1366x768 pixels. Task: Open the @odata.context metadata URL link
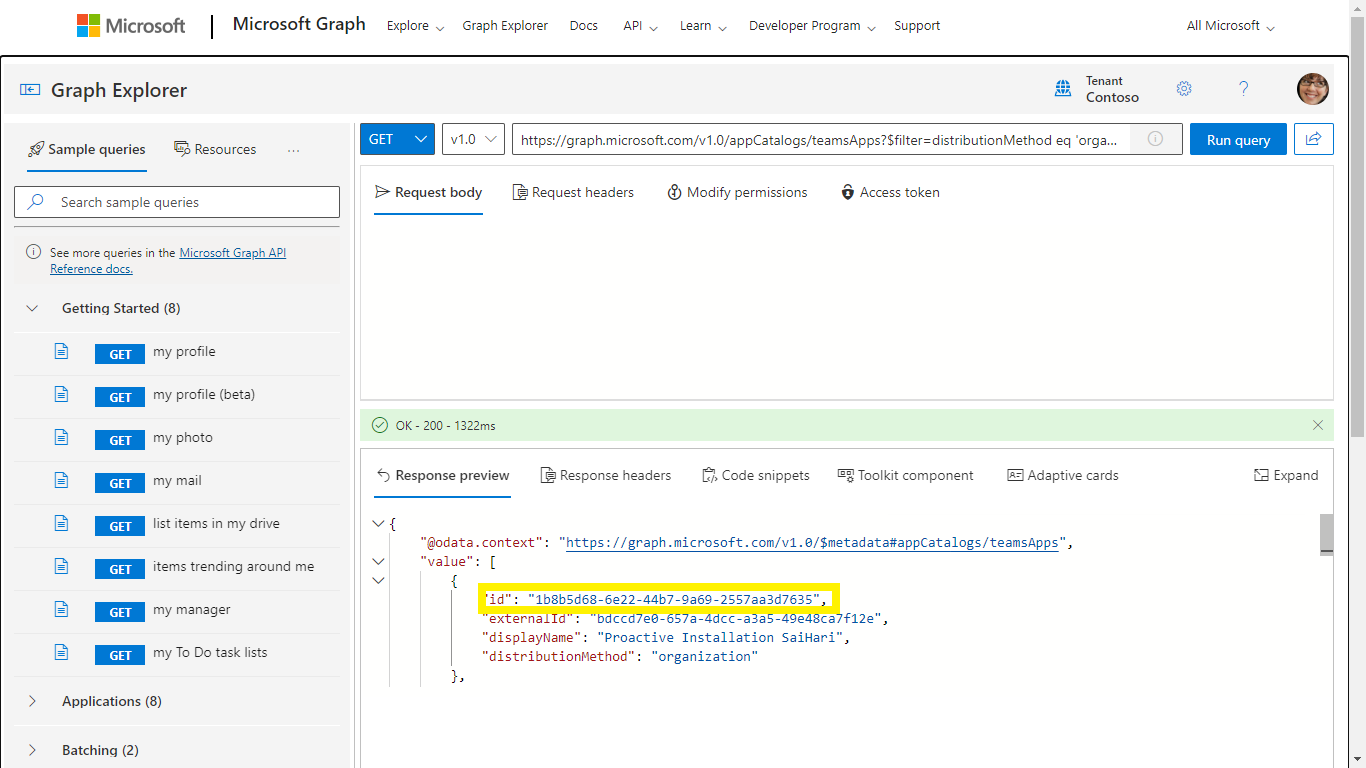813,543
